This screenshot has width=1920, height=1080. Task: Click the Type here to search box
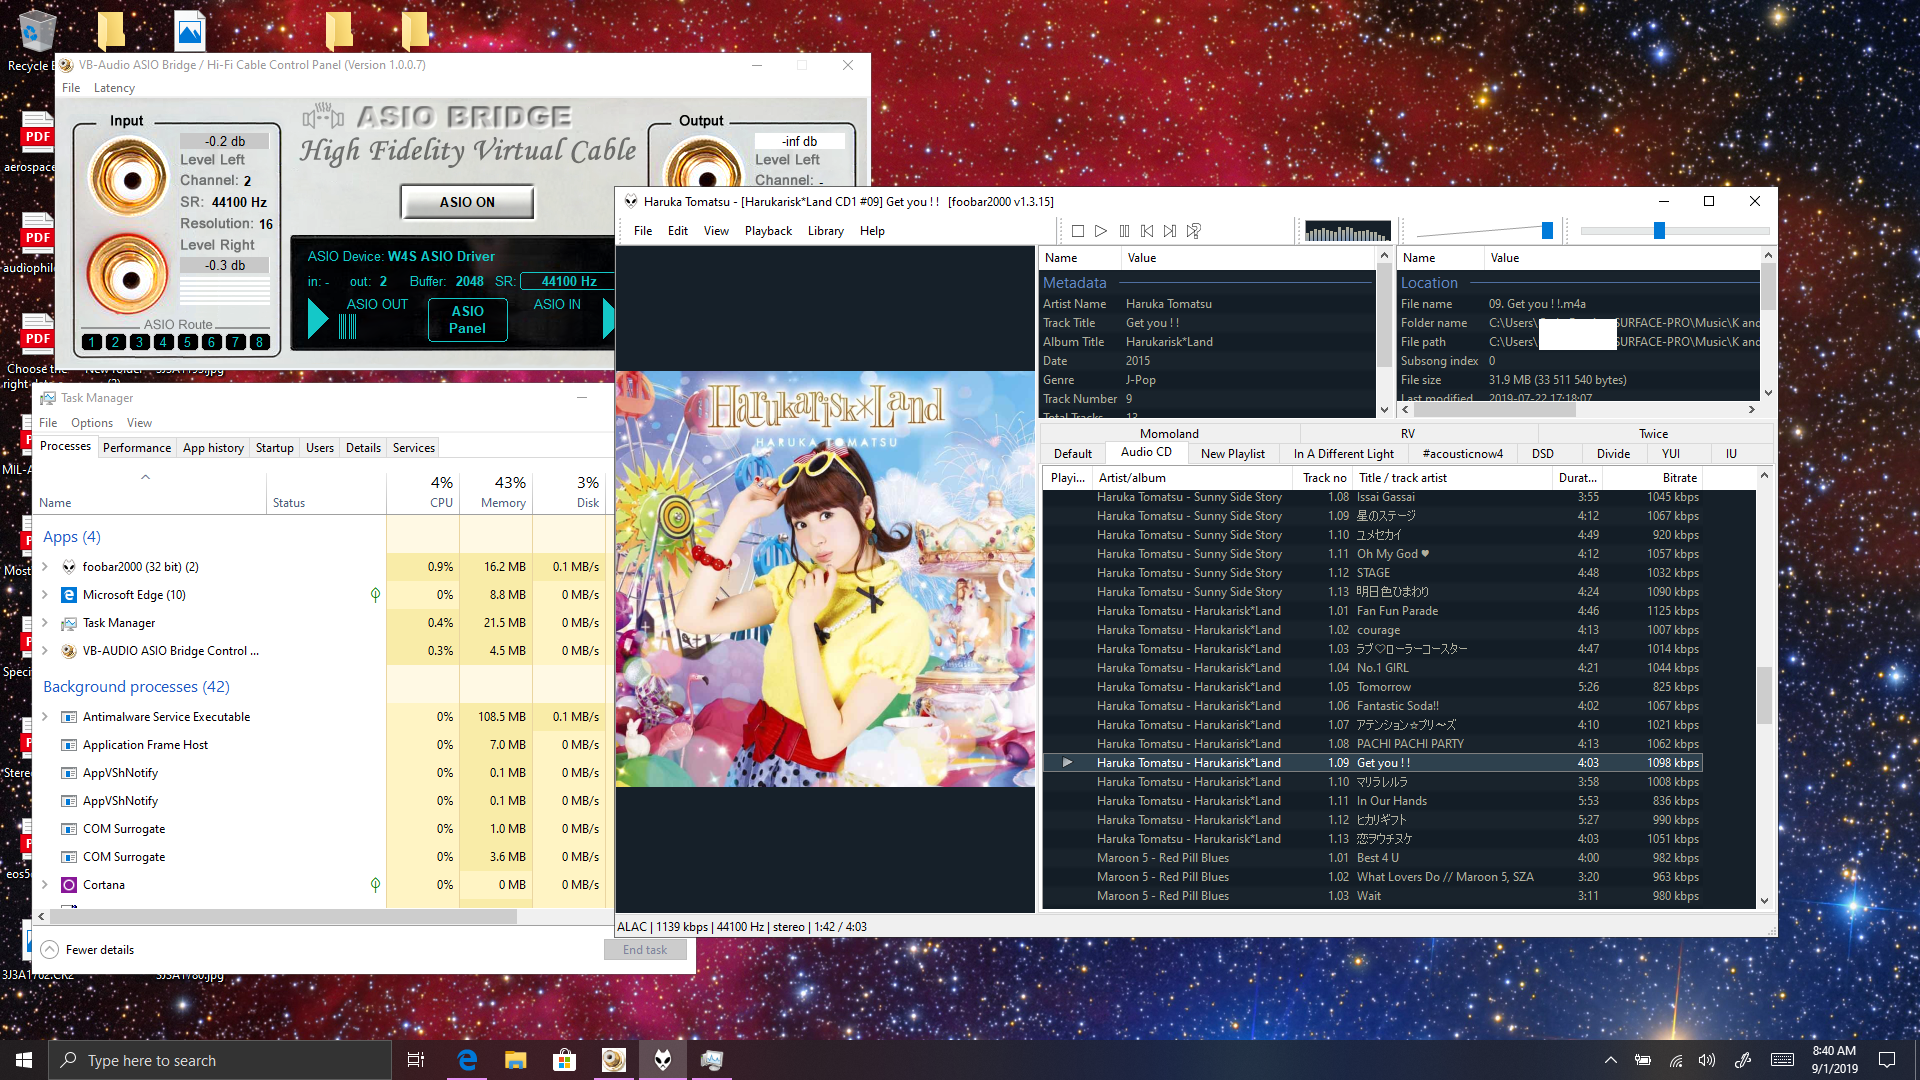[220, 1060]
